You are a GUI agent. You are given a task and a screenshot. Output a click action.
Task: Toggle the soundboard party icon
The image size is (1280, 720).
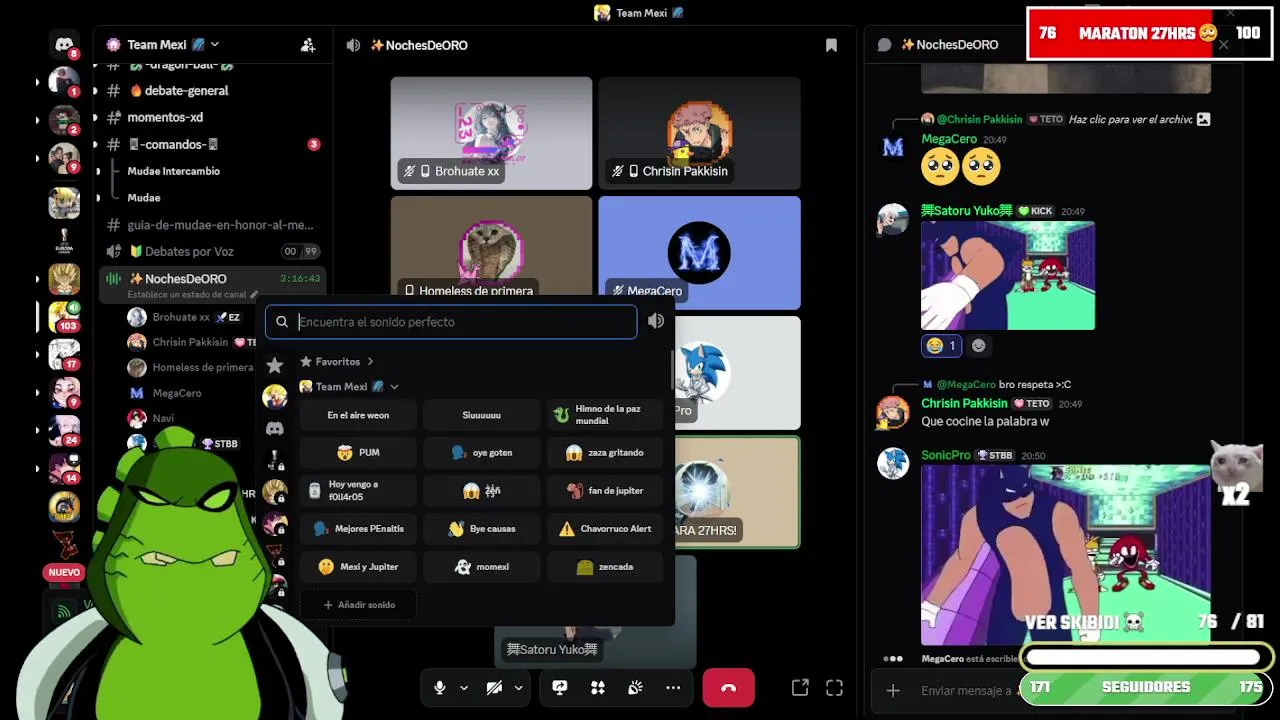[x=635, y=688]
